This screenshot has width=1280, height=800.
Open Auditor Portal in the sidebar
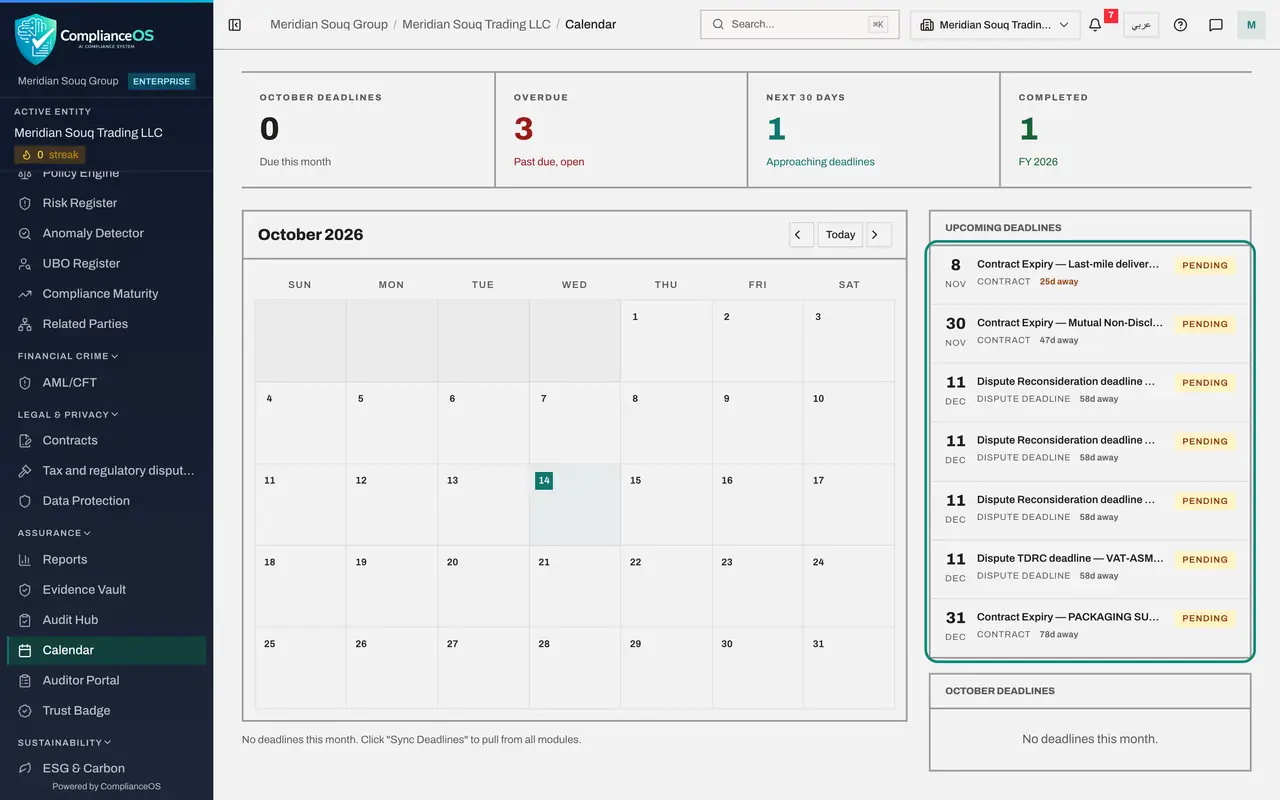[106, 681]
